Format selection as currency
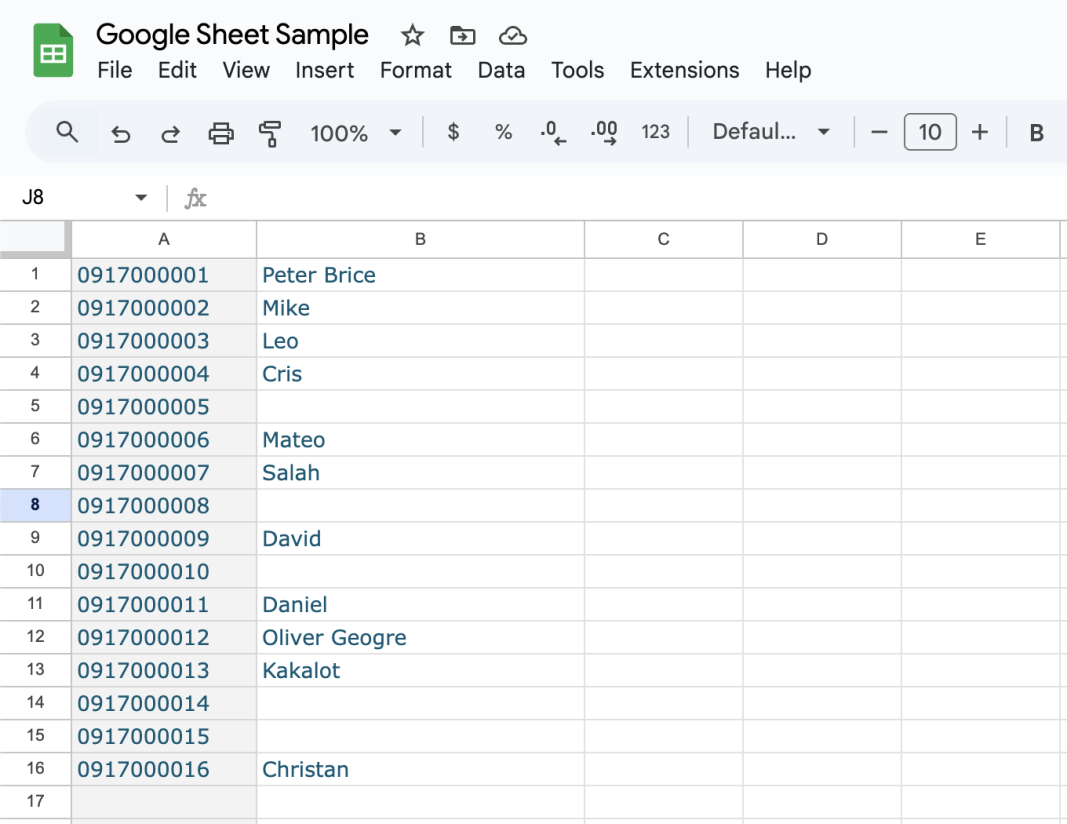This screenshot has height=824, width=1067. point(453,132)
